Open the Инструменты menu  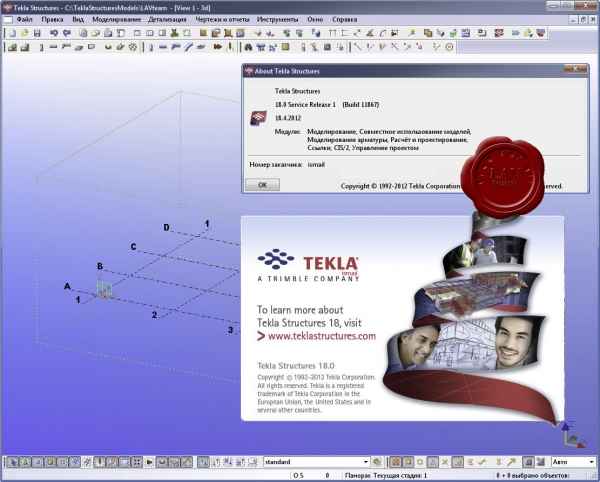277,19
